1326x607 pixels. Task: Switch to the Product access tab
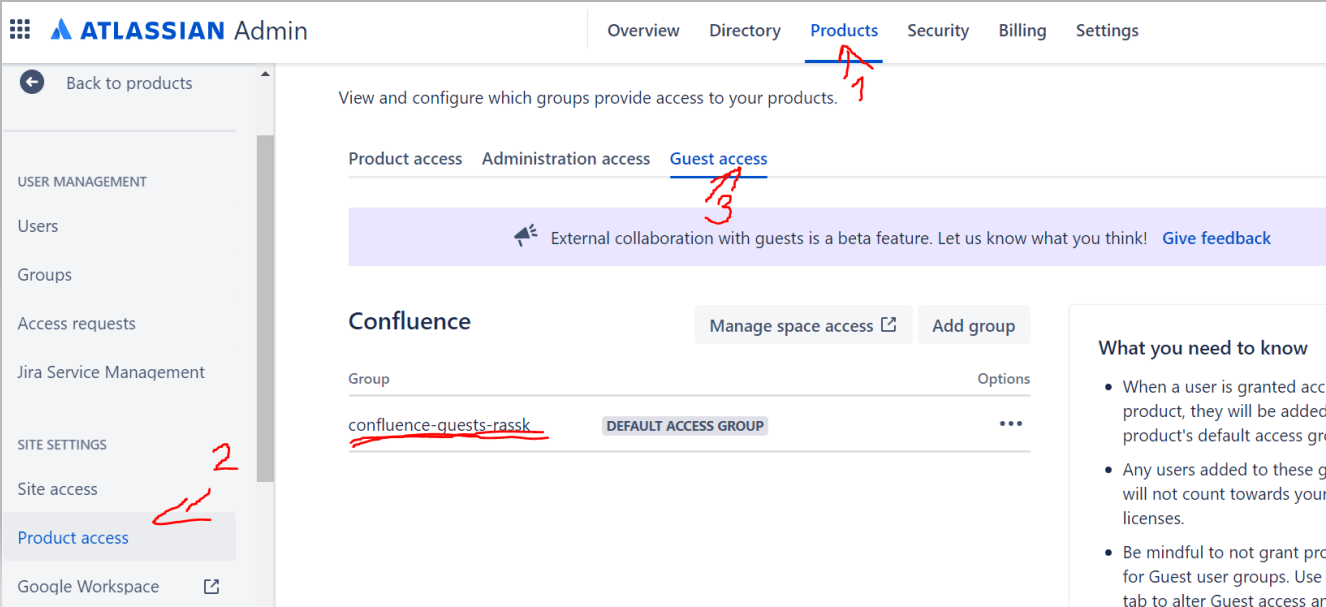tap(405, 158)
